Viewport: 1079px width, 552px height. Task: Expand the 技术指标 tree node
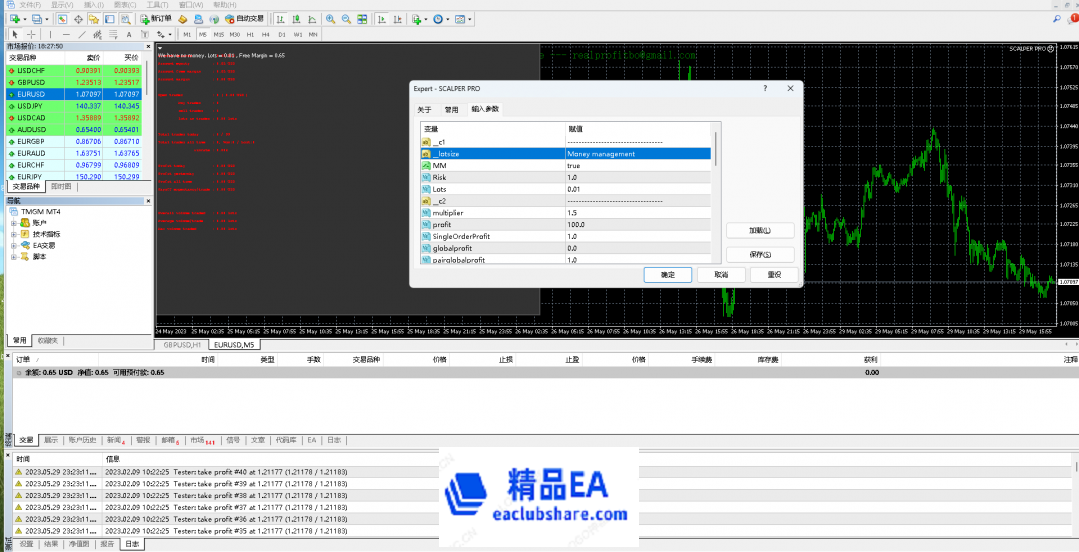14,233
